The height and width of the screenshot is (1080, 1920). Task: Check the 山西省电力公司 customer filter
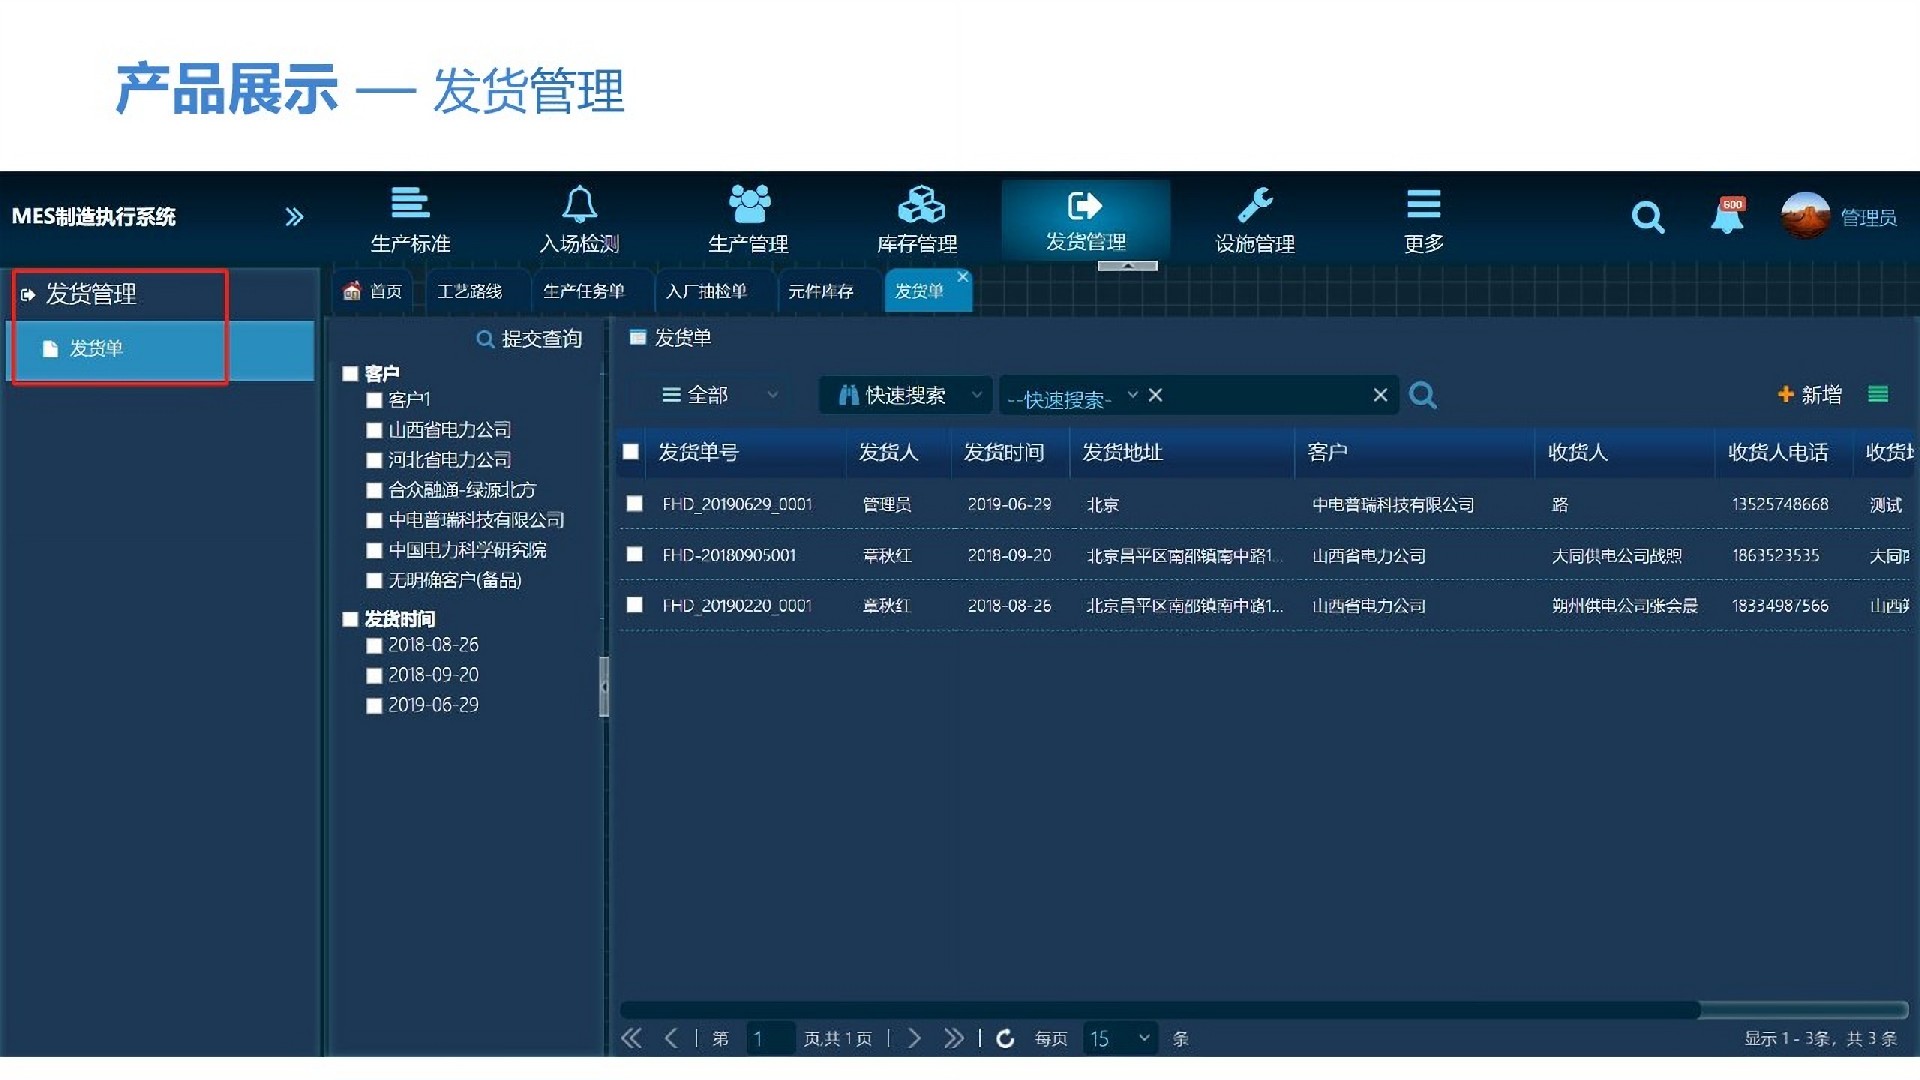pos(374,429)
